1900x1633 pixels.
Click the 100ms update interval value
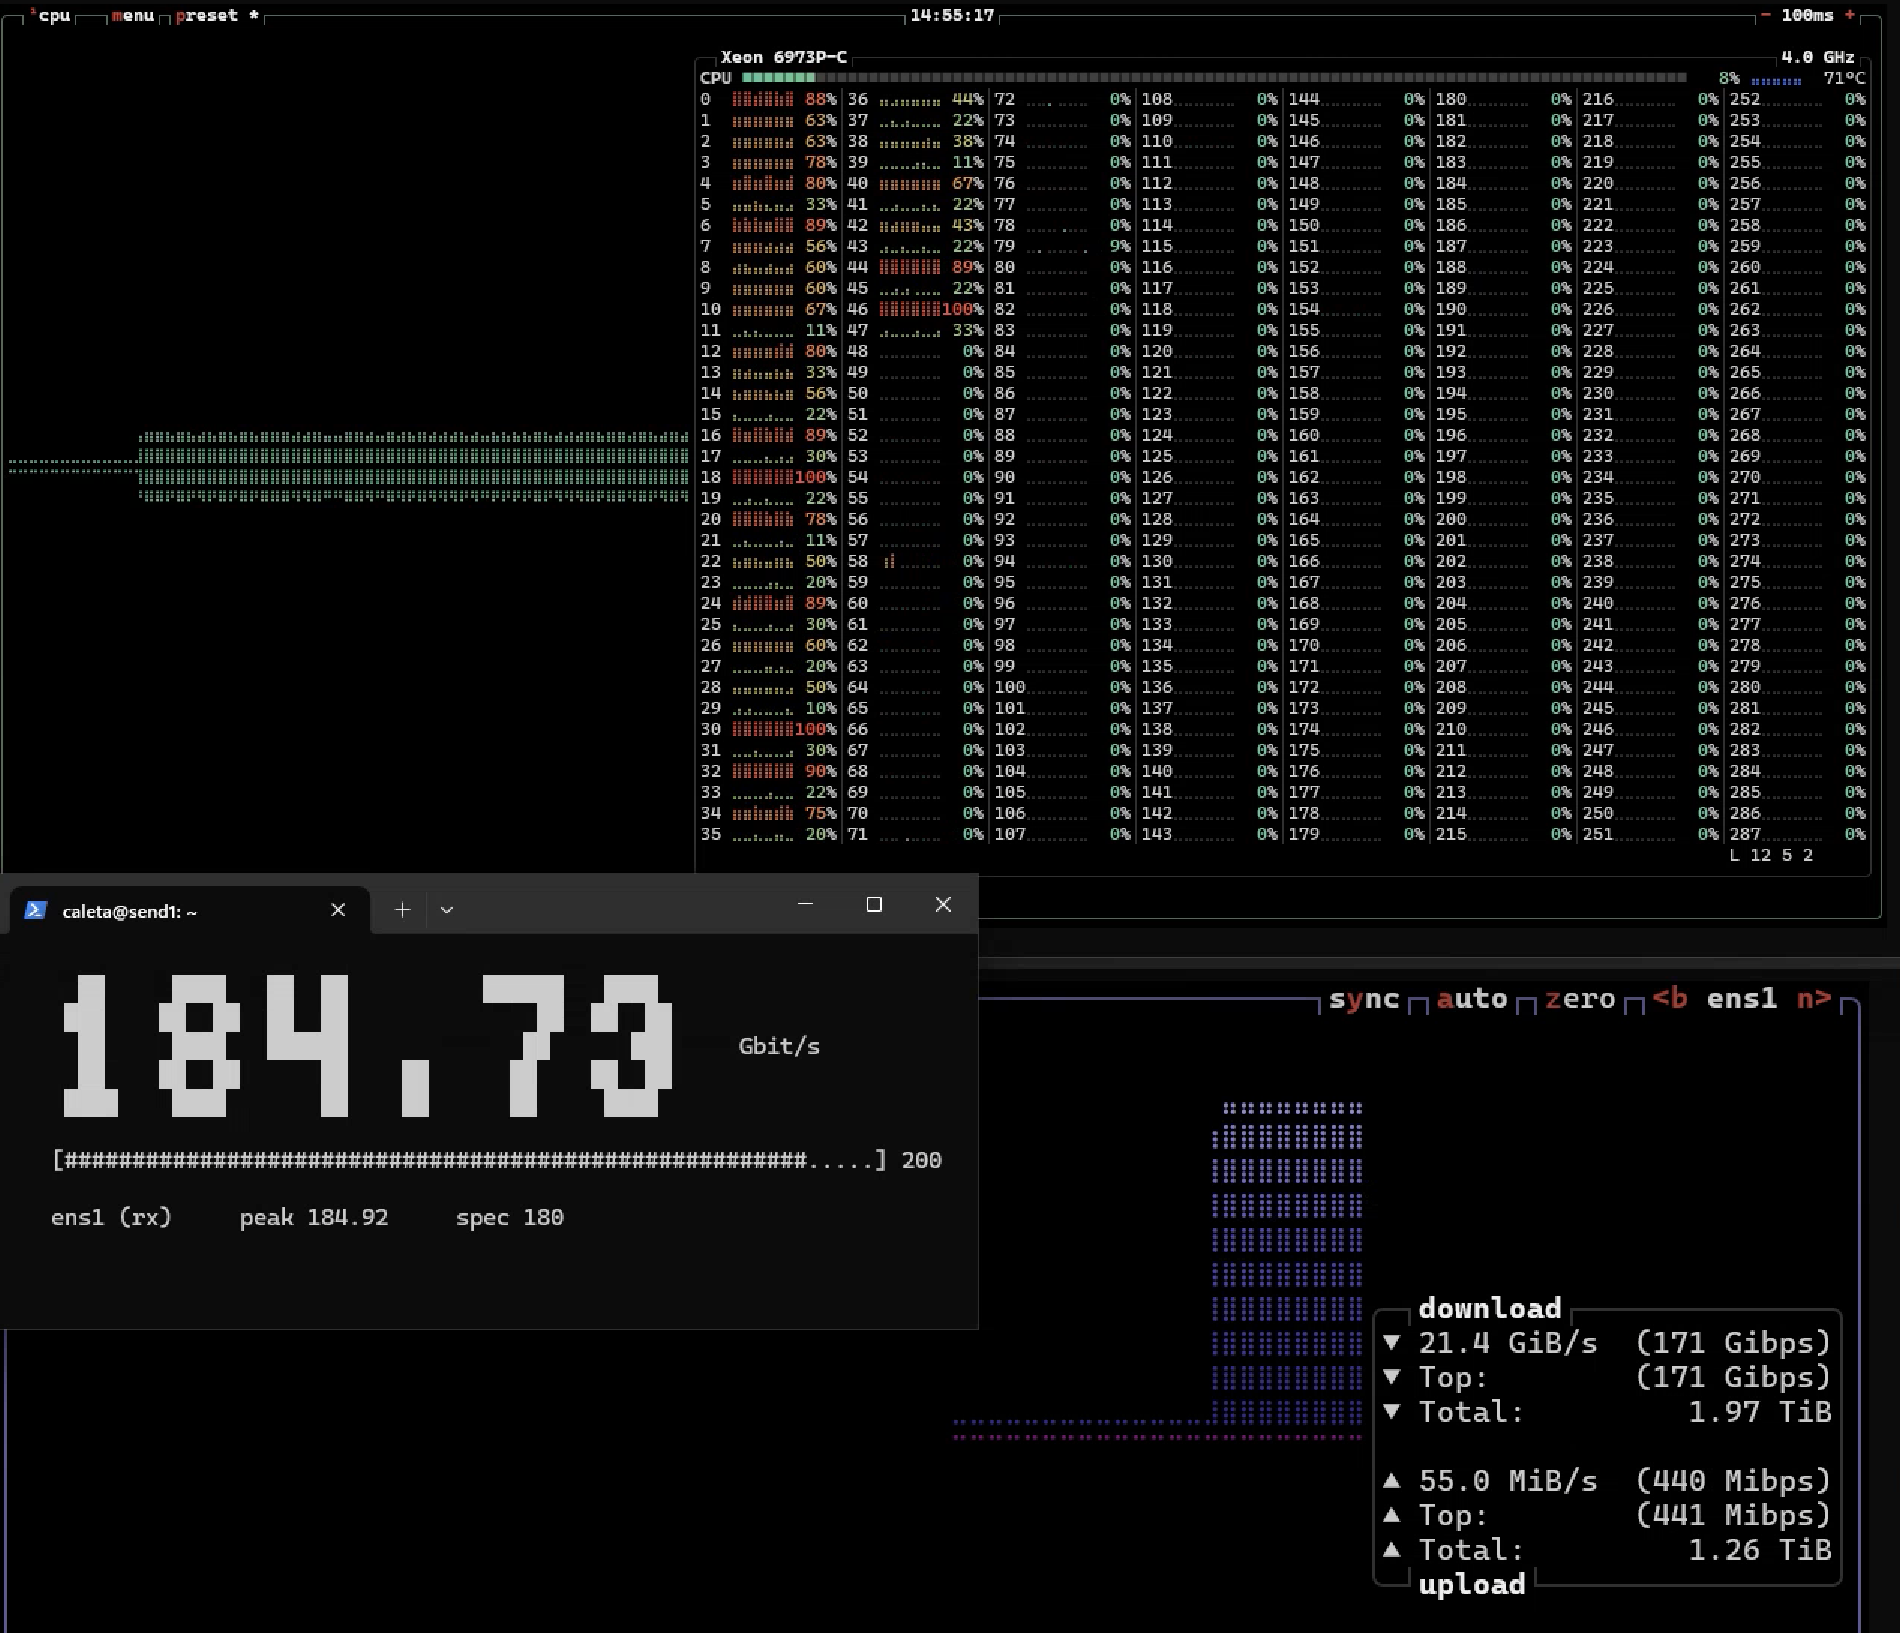point(1807,15)
